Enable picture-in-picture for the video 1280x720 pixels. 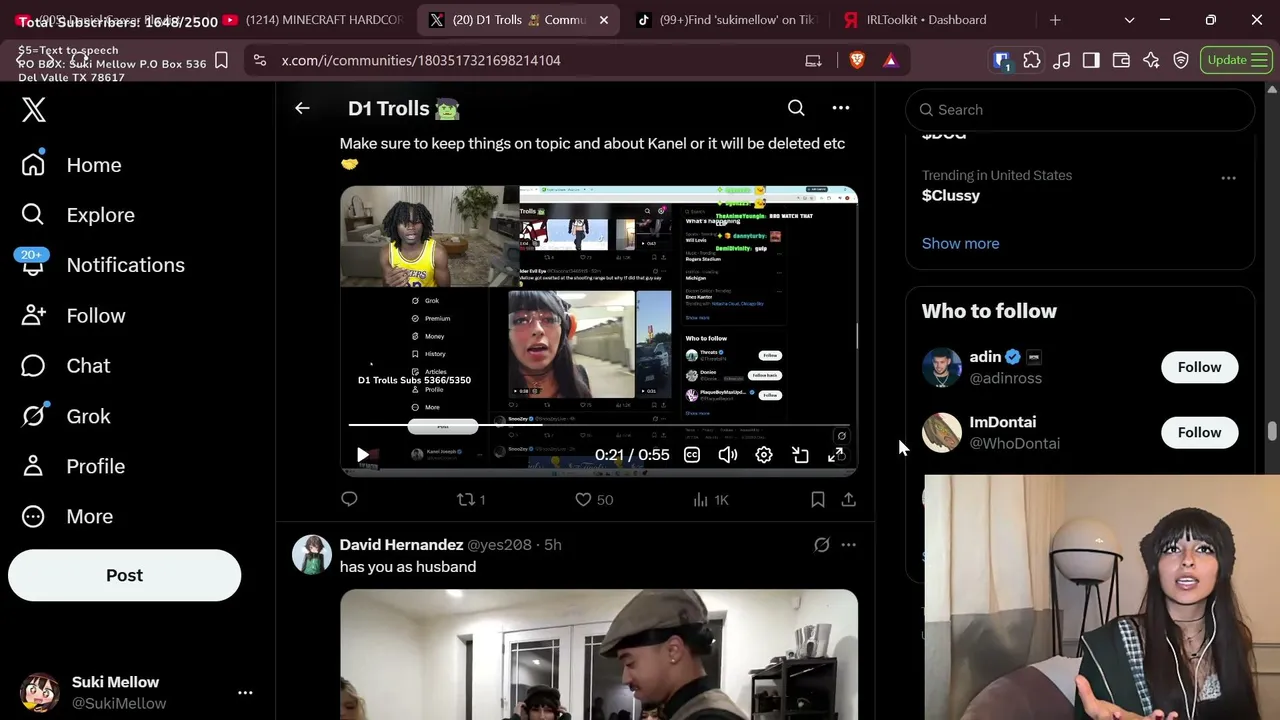point(800,455)
